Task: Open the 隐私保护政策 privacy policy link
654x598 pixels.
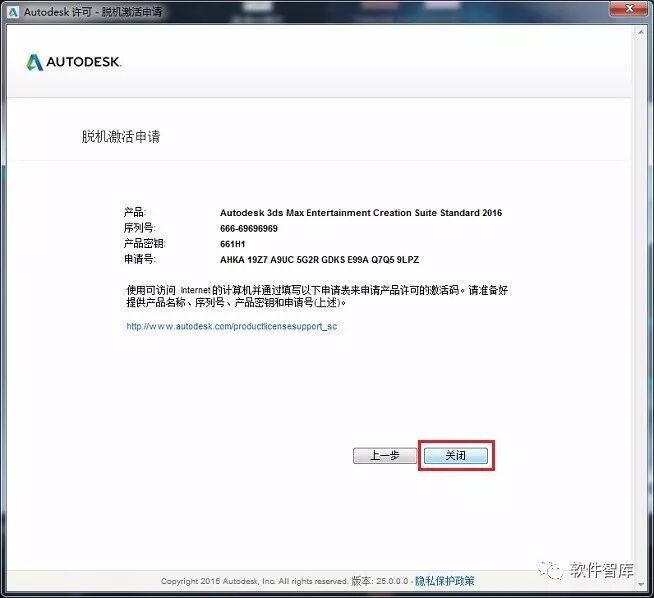Action: (x=444, y=581)
